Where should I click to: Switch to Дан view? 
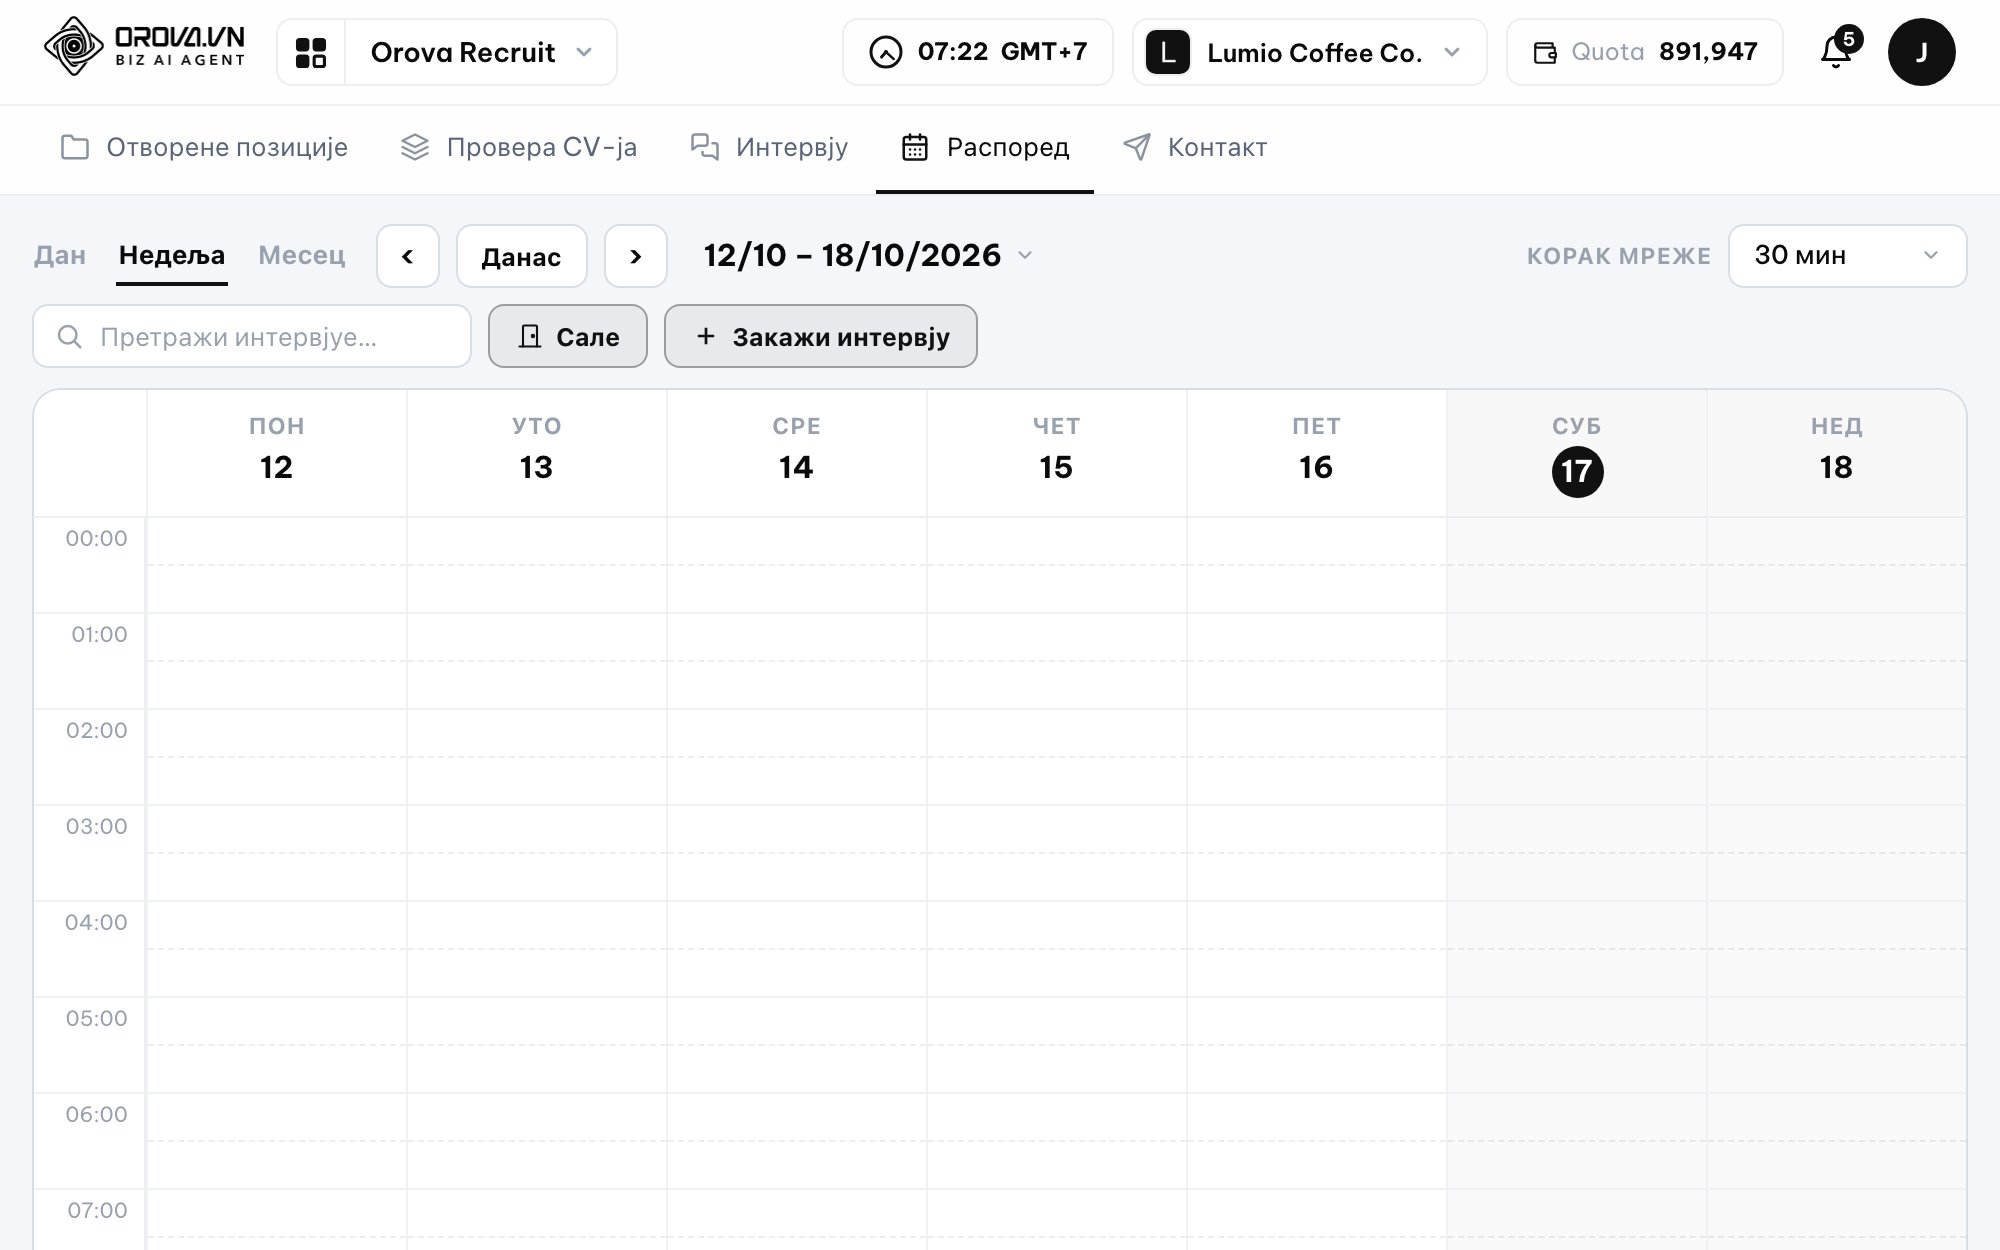pos(60,255)
